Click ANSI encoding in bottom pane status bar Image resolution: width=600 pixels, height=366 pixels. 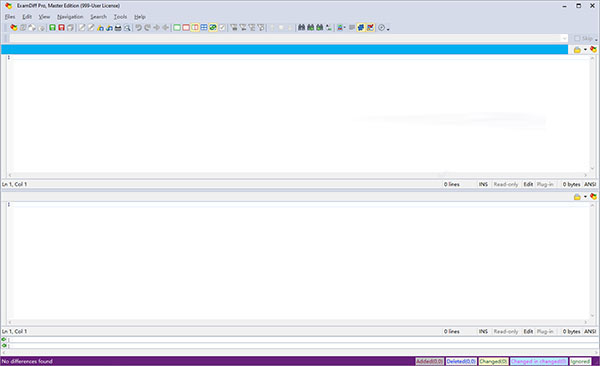click(x=590, y=332)
